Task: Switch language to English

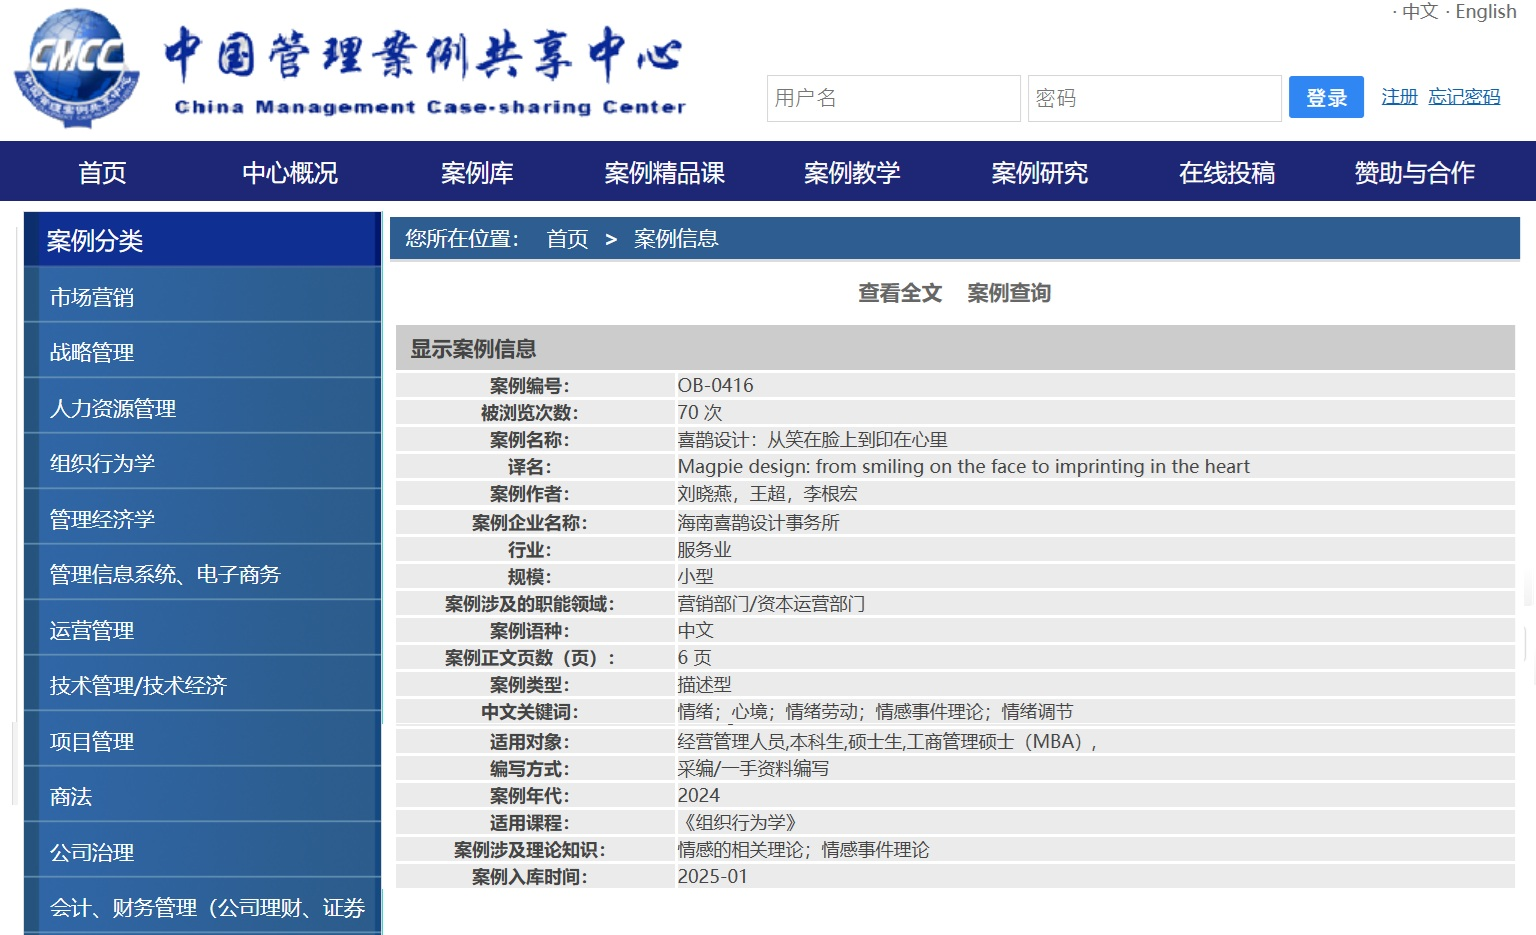Action: [1485, 12]
